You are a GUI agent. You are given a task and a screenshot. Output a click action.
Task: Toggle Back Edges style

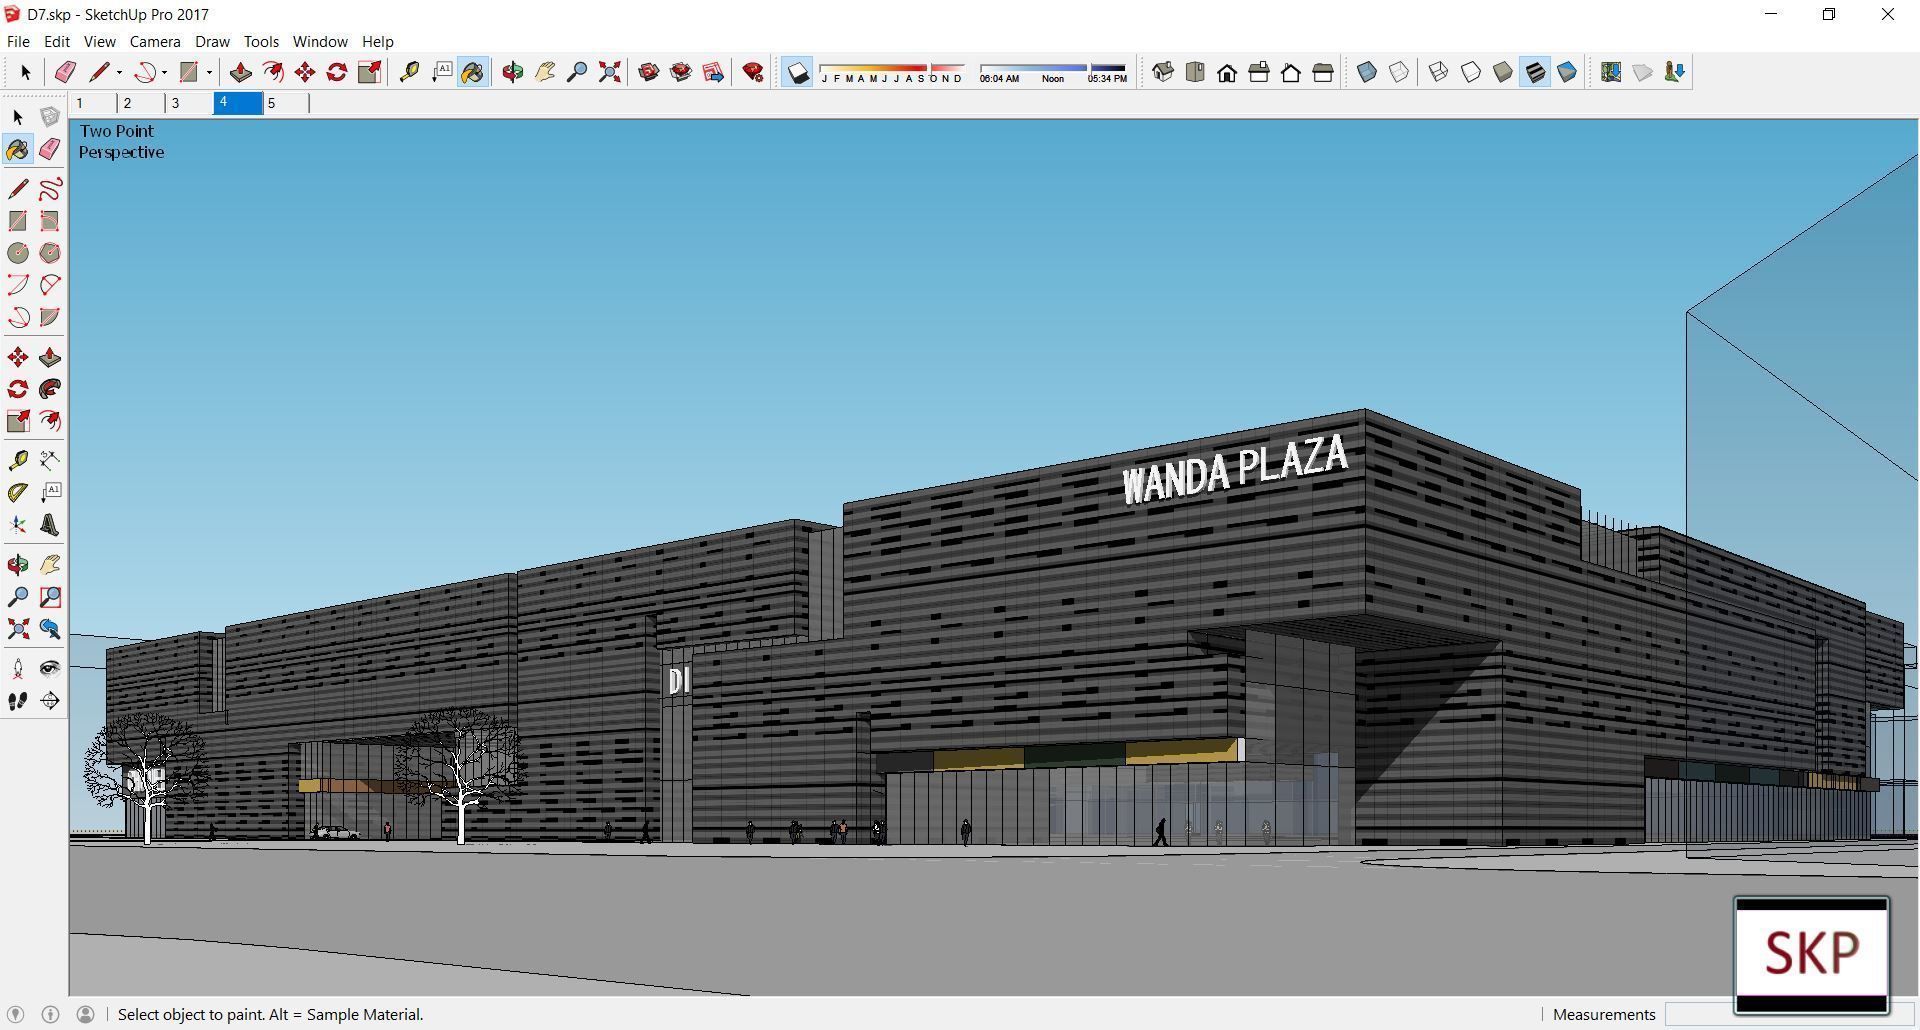click(1399, 72)
